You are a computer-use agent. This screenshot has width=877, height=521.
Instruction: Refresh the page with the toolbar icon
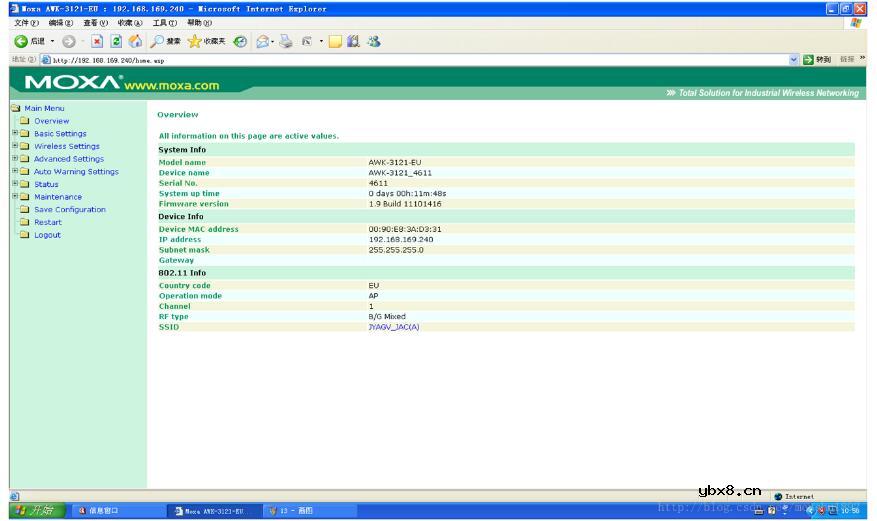(x=116, y=41)
